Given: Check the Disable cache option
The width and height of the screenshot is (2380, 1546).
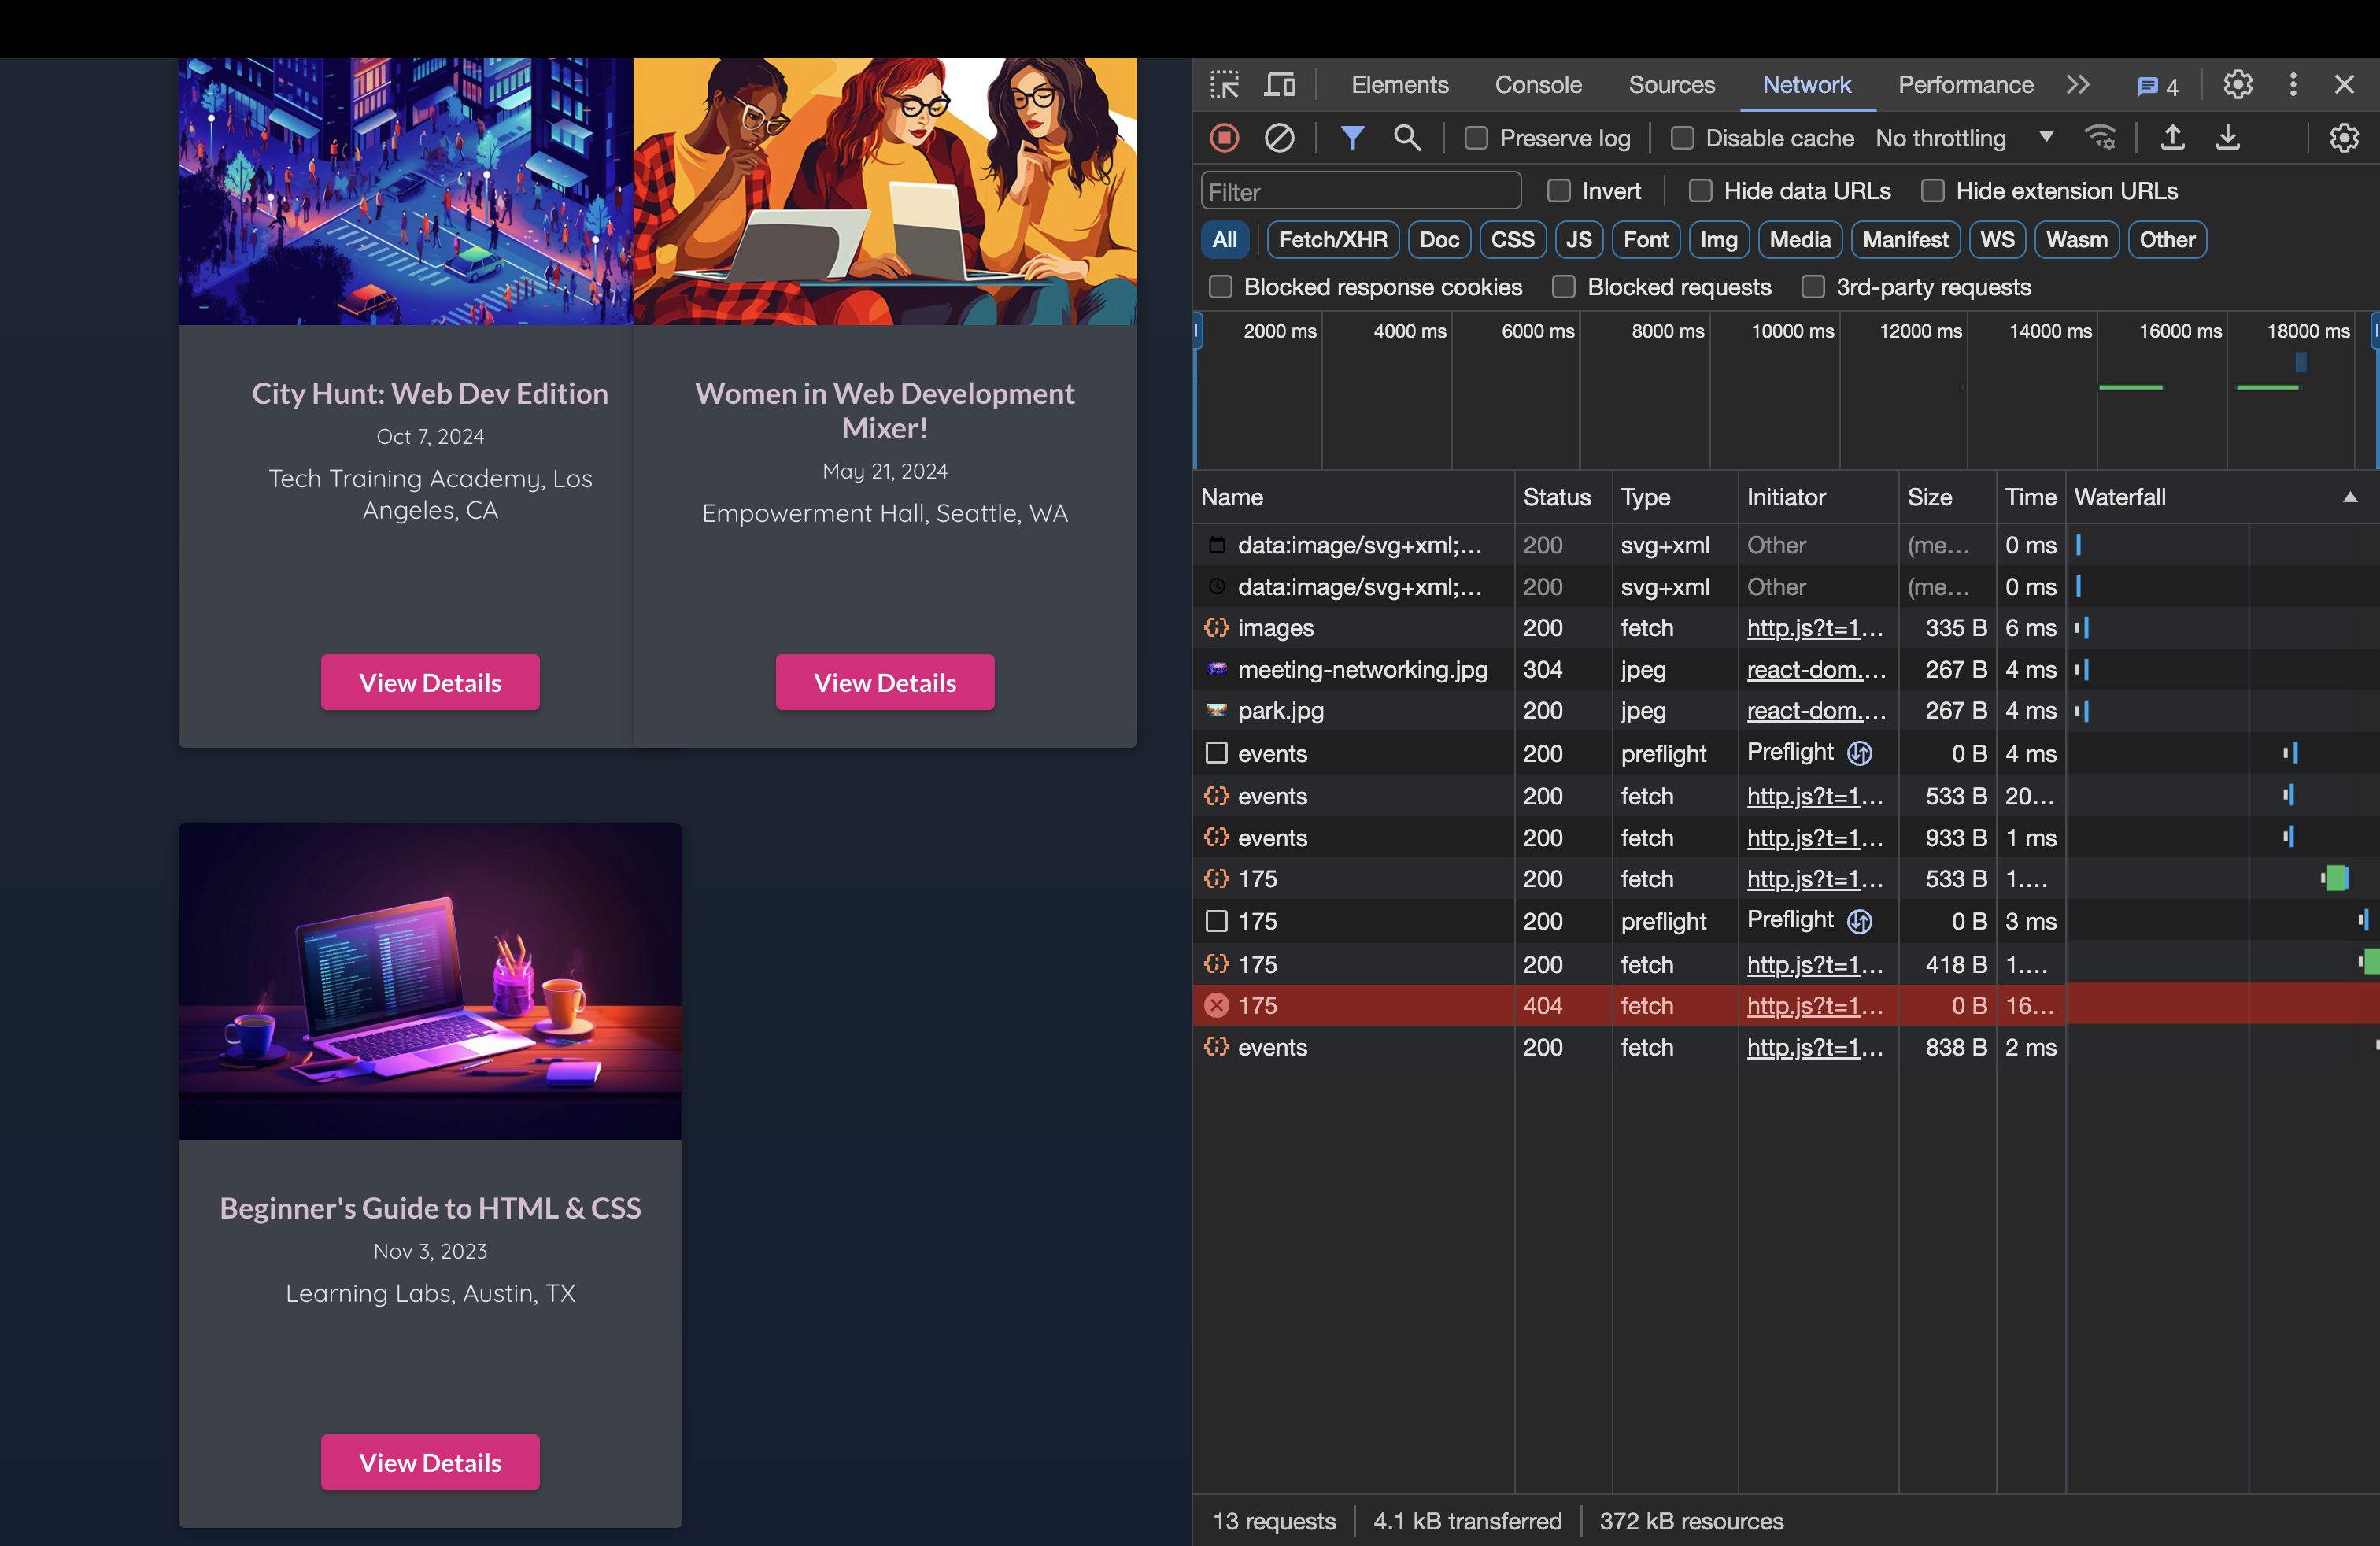Looking at the screenshot, I should (x=1682, y=139).
